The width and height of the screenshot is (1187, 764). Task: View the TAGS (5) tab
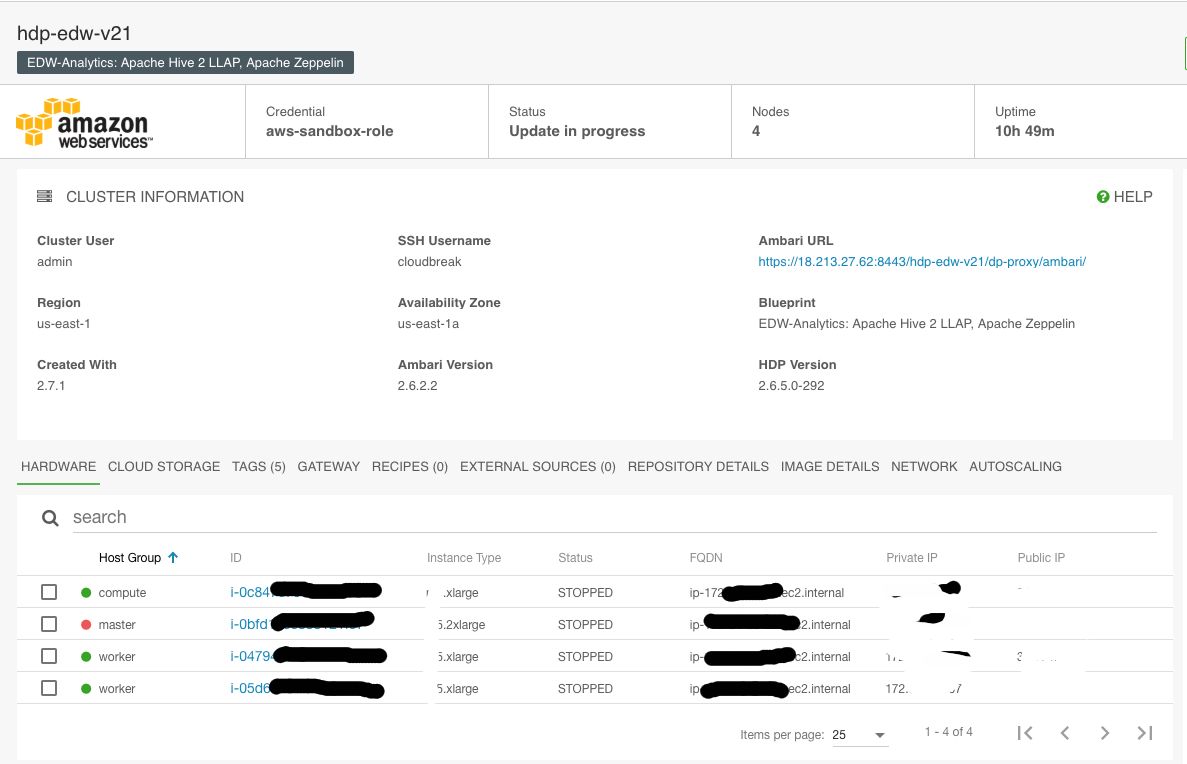(258, 466)
